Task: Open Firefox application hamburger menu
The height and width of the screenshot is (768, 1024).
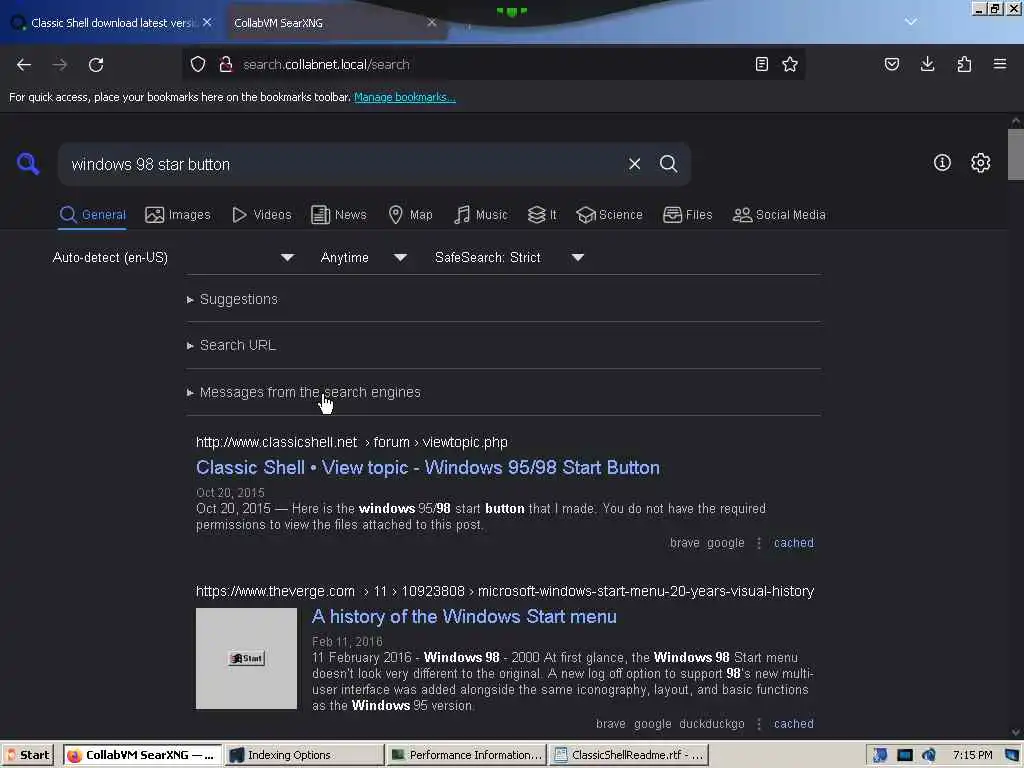Action: click(1000, 64)
